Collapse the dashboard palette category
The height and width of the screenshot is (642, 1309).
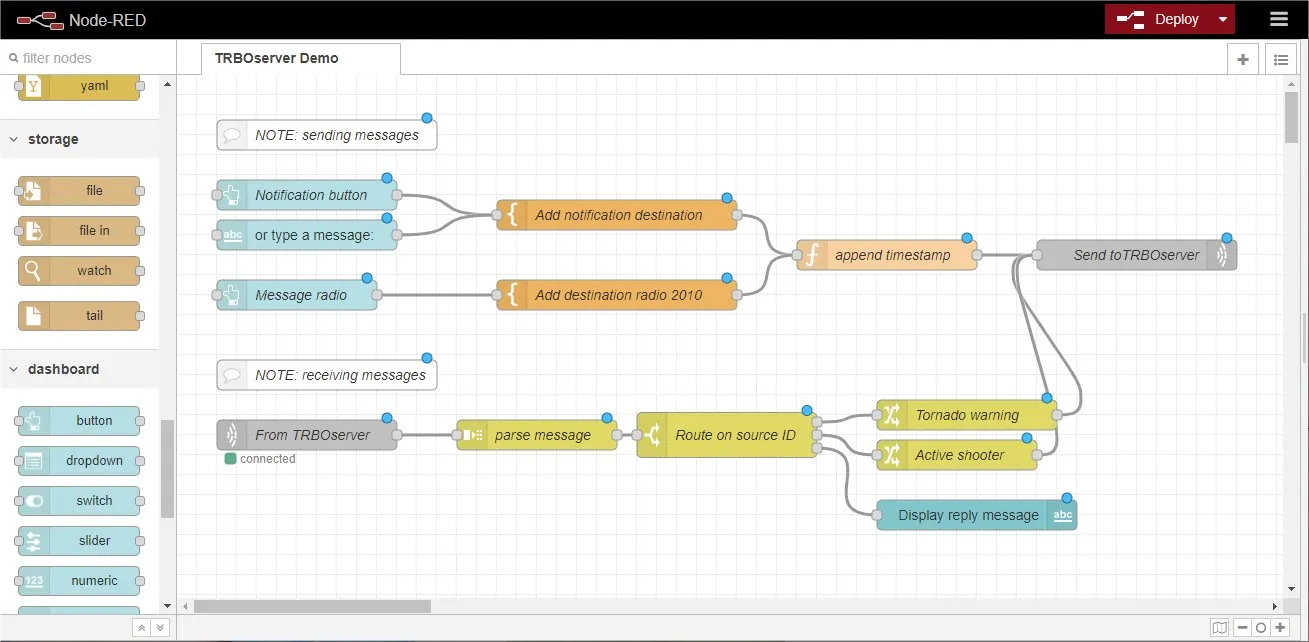click(x=79, y=369)
